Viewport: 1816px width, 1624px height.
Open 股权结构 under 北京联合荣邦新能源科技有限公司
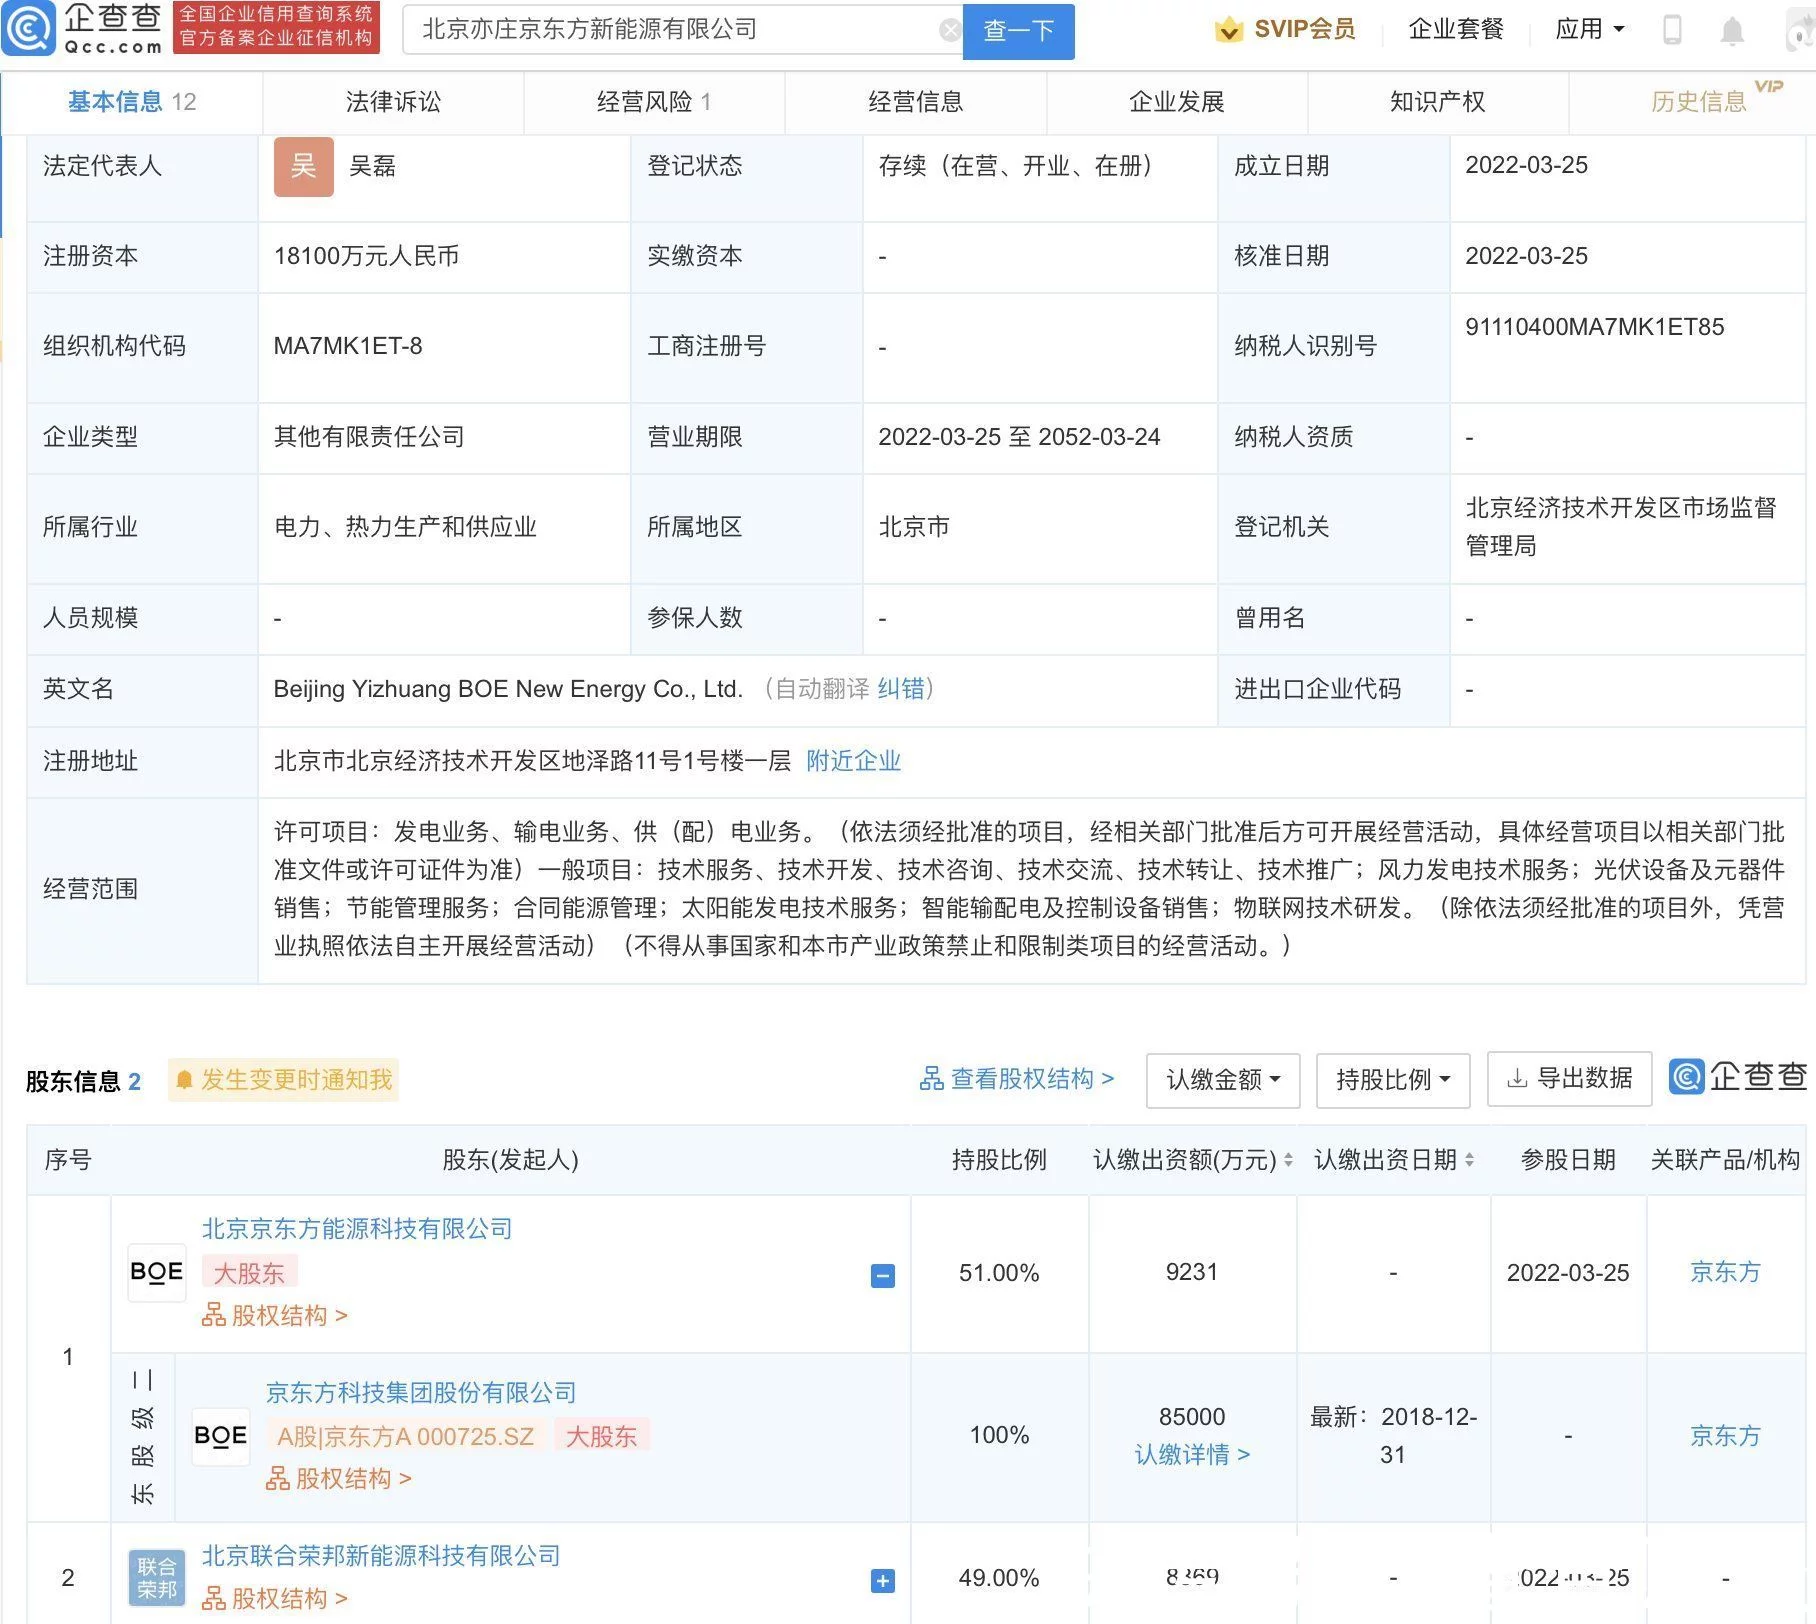[x=275, y=1599]
